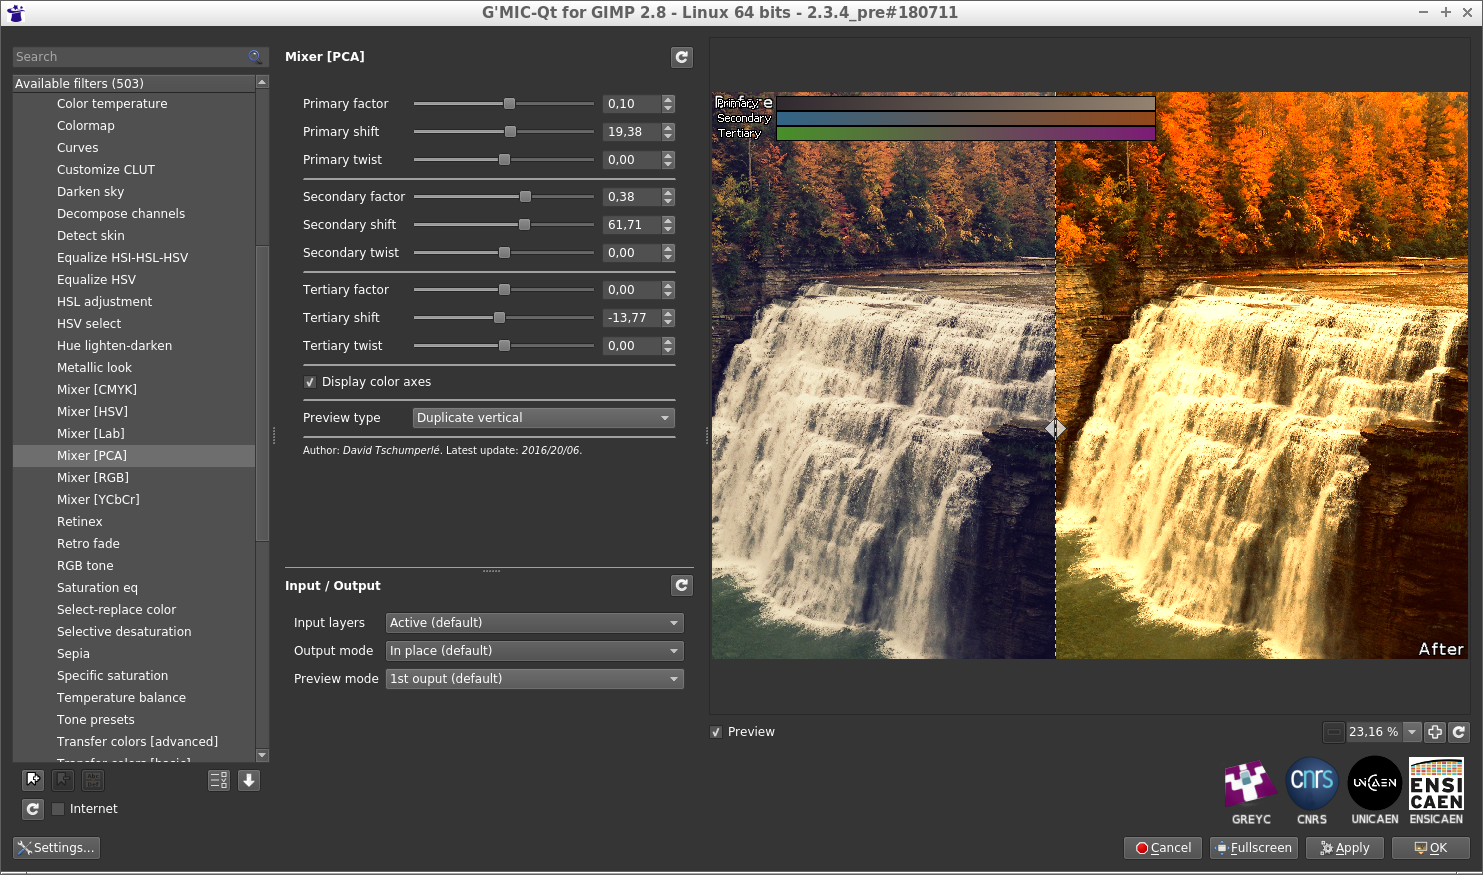Open the zoom percentage dropdown
The height and width of the screenshot is (875, 1483).
coord(1411,731)
